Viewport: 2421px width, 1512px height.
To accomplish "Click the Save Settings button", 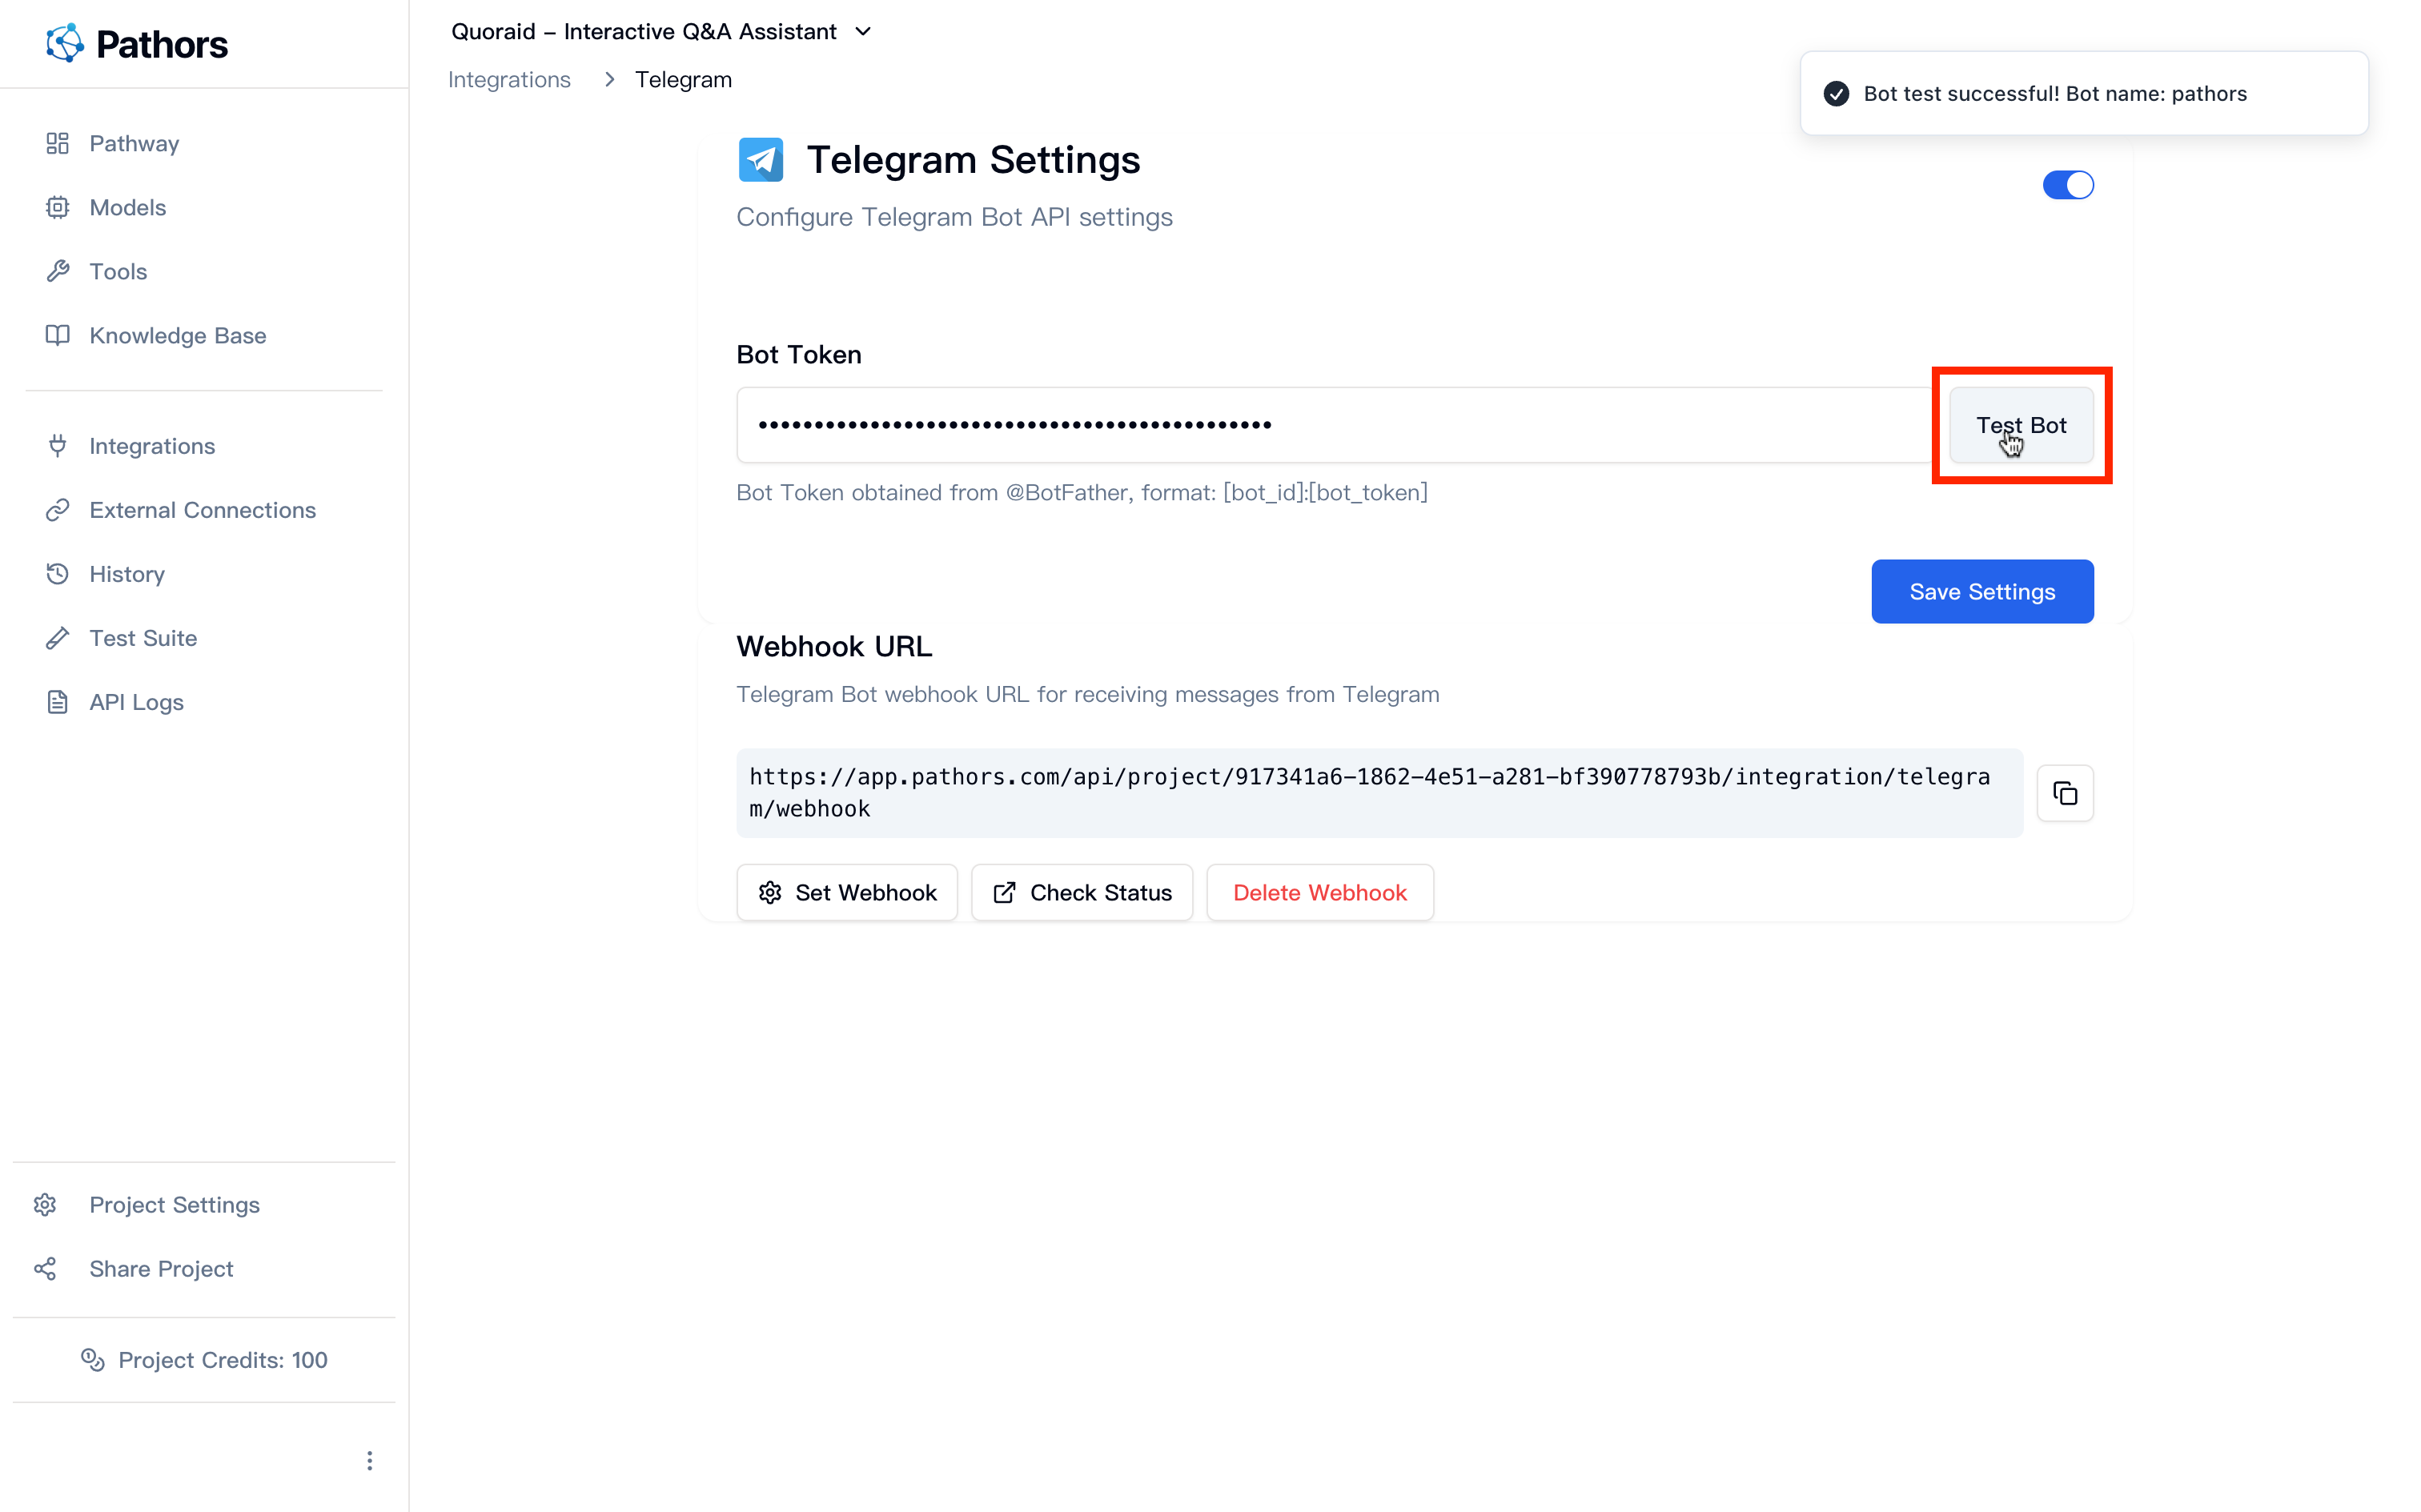I will pyautogui.click(x=1982, y=591).
